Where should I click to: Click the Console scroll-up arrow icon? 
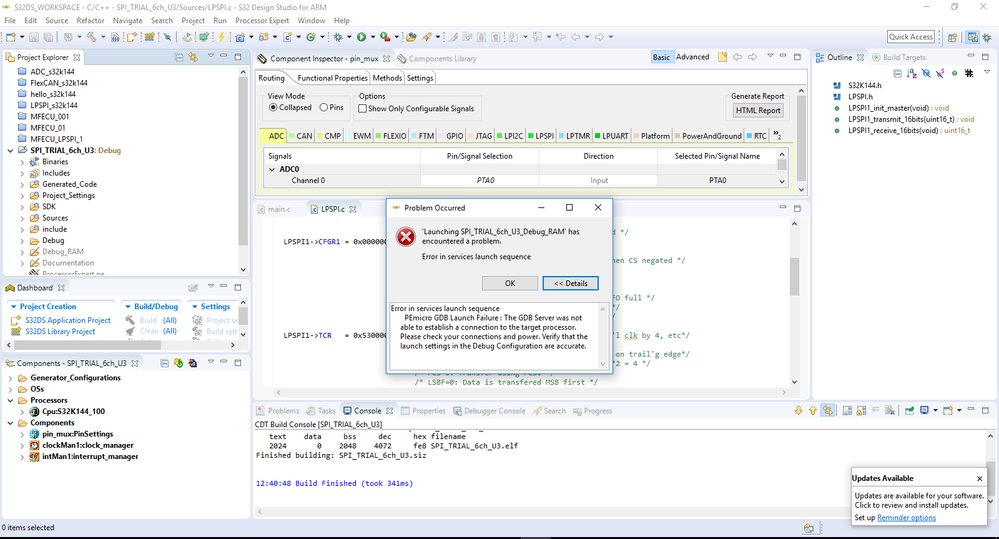coord(812,411)
